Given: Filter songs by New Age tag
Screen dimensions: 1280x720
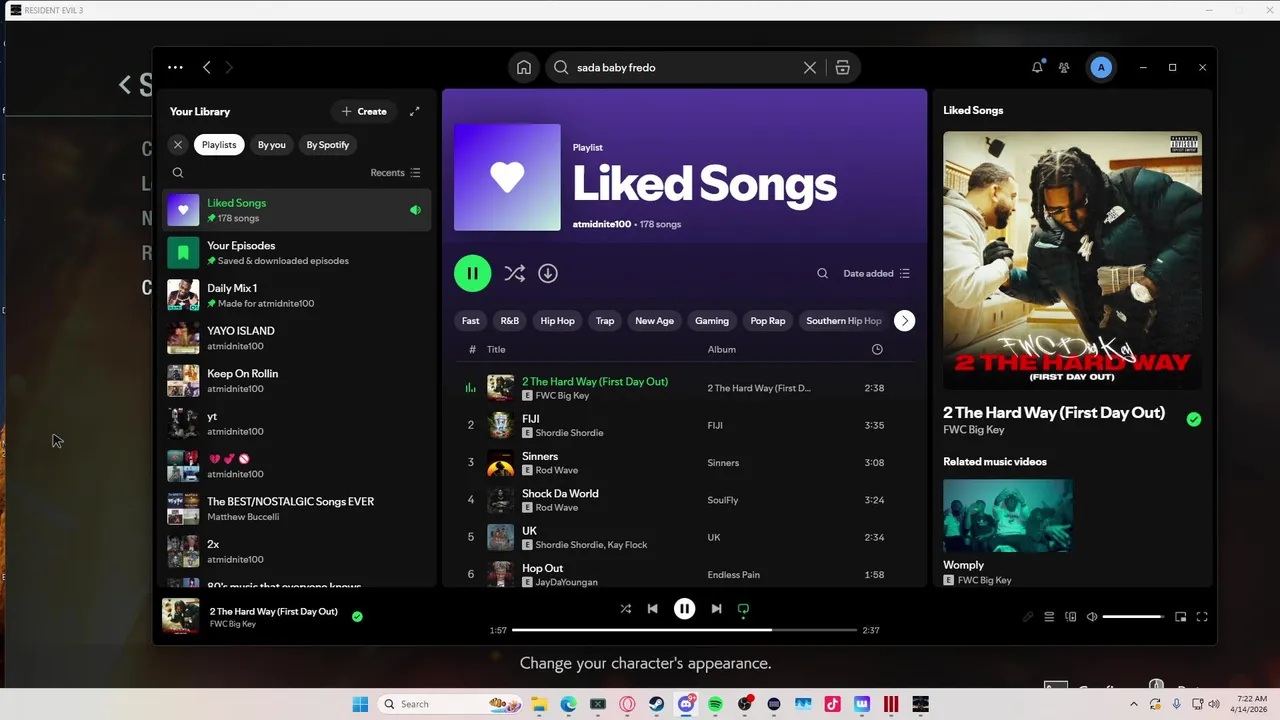Looking at the screenshot, I should click(654, 321).
